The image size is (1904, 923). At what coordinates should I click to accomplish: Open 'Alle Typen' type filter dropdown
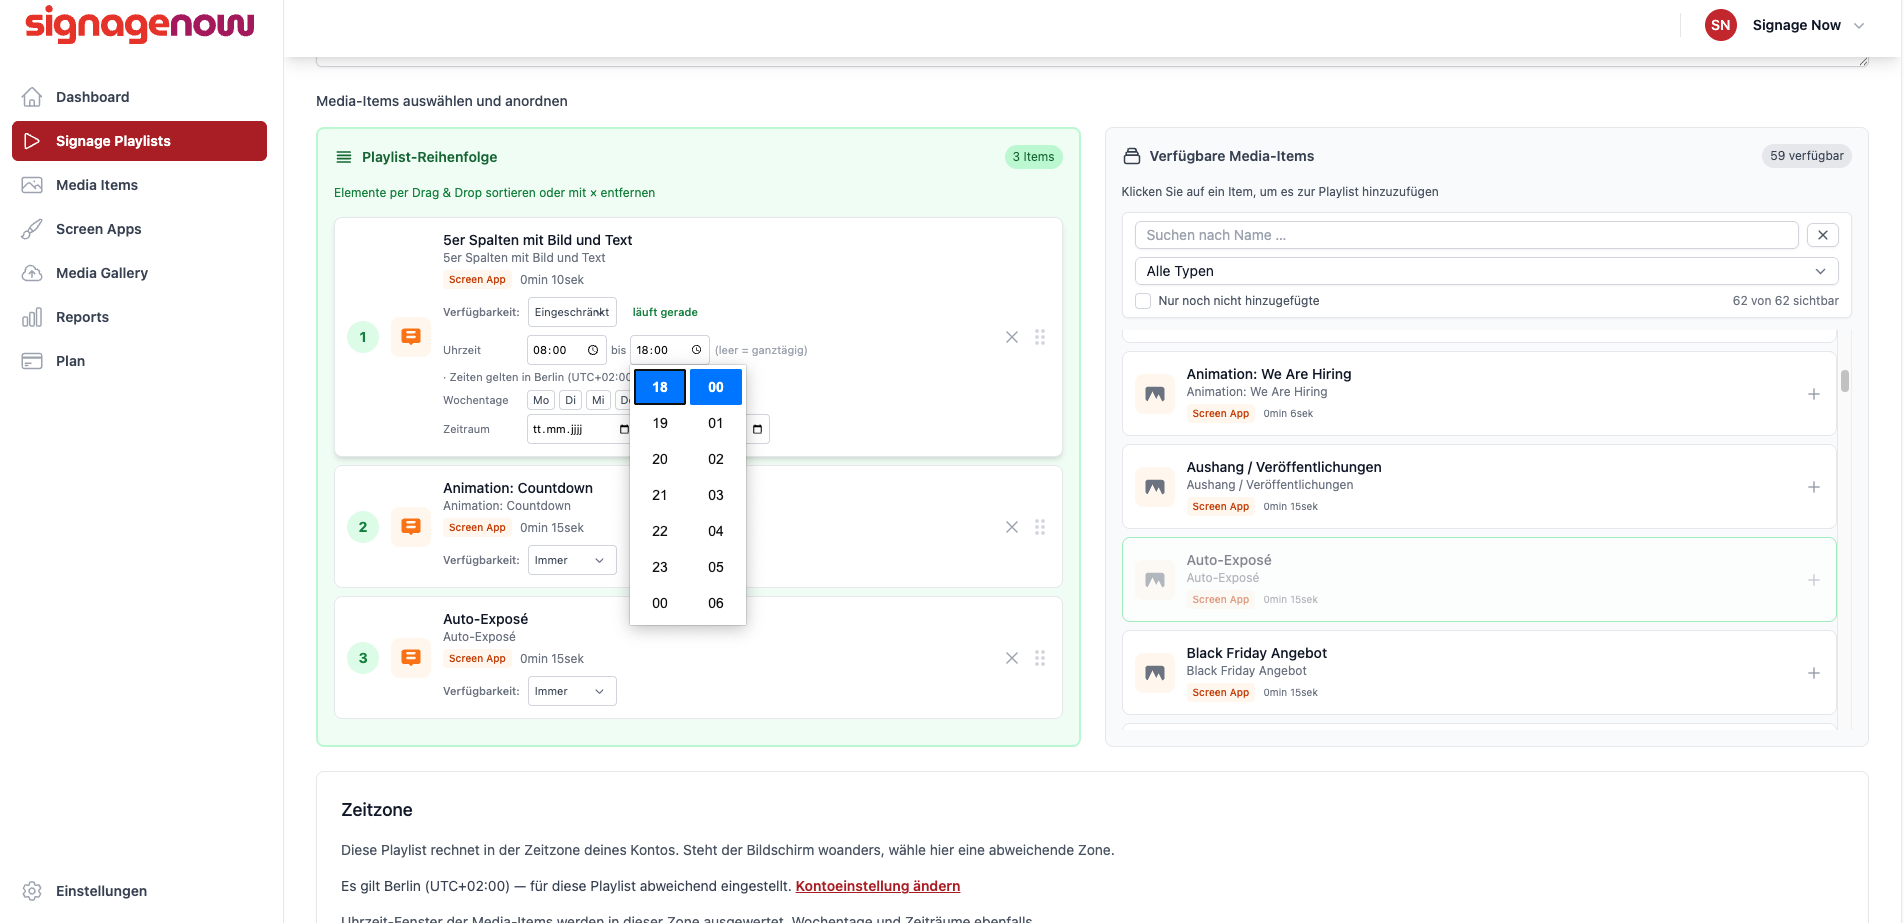pyautogui.click(x=1486, y=271)
